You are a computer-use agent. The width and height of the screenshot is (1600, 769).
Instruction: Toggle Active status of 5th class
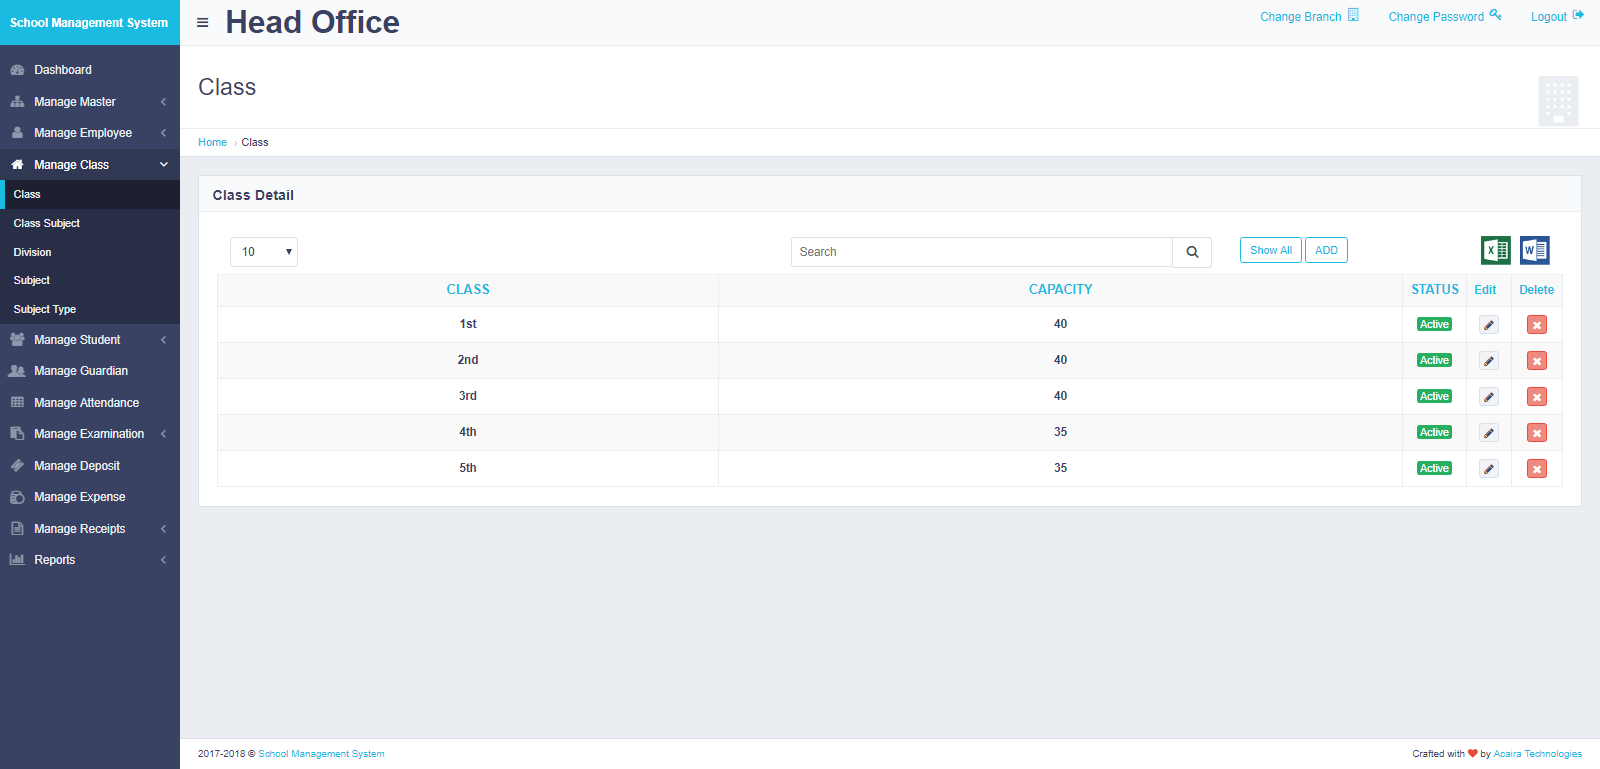click(x=1434, y=469)
